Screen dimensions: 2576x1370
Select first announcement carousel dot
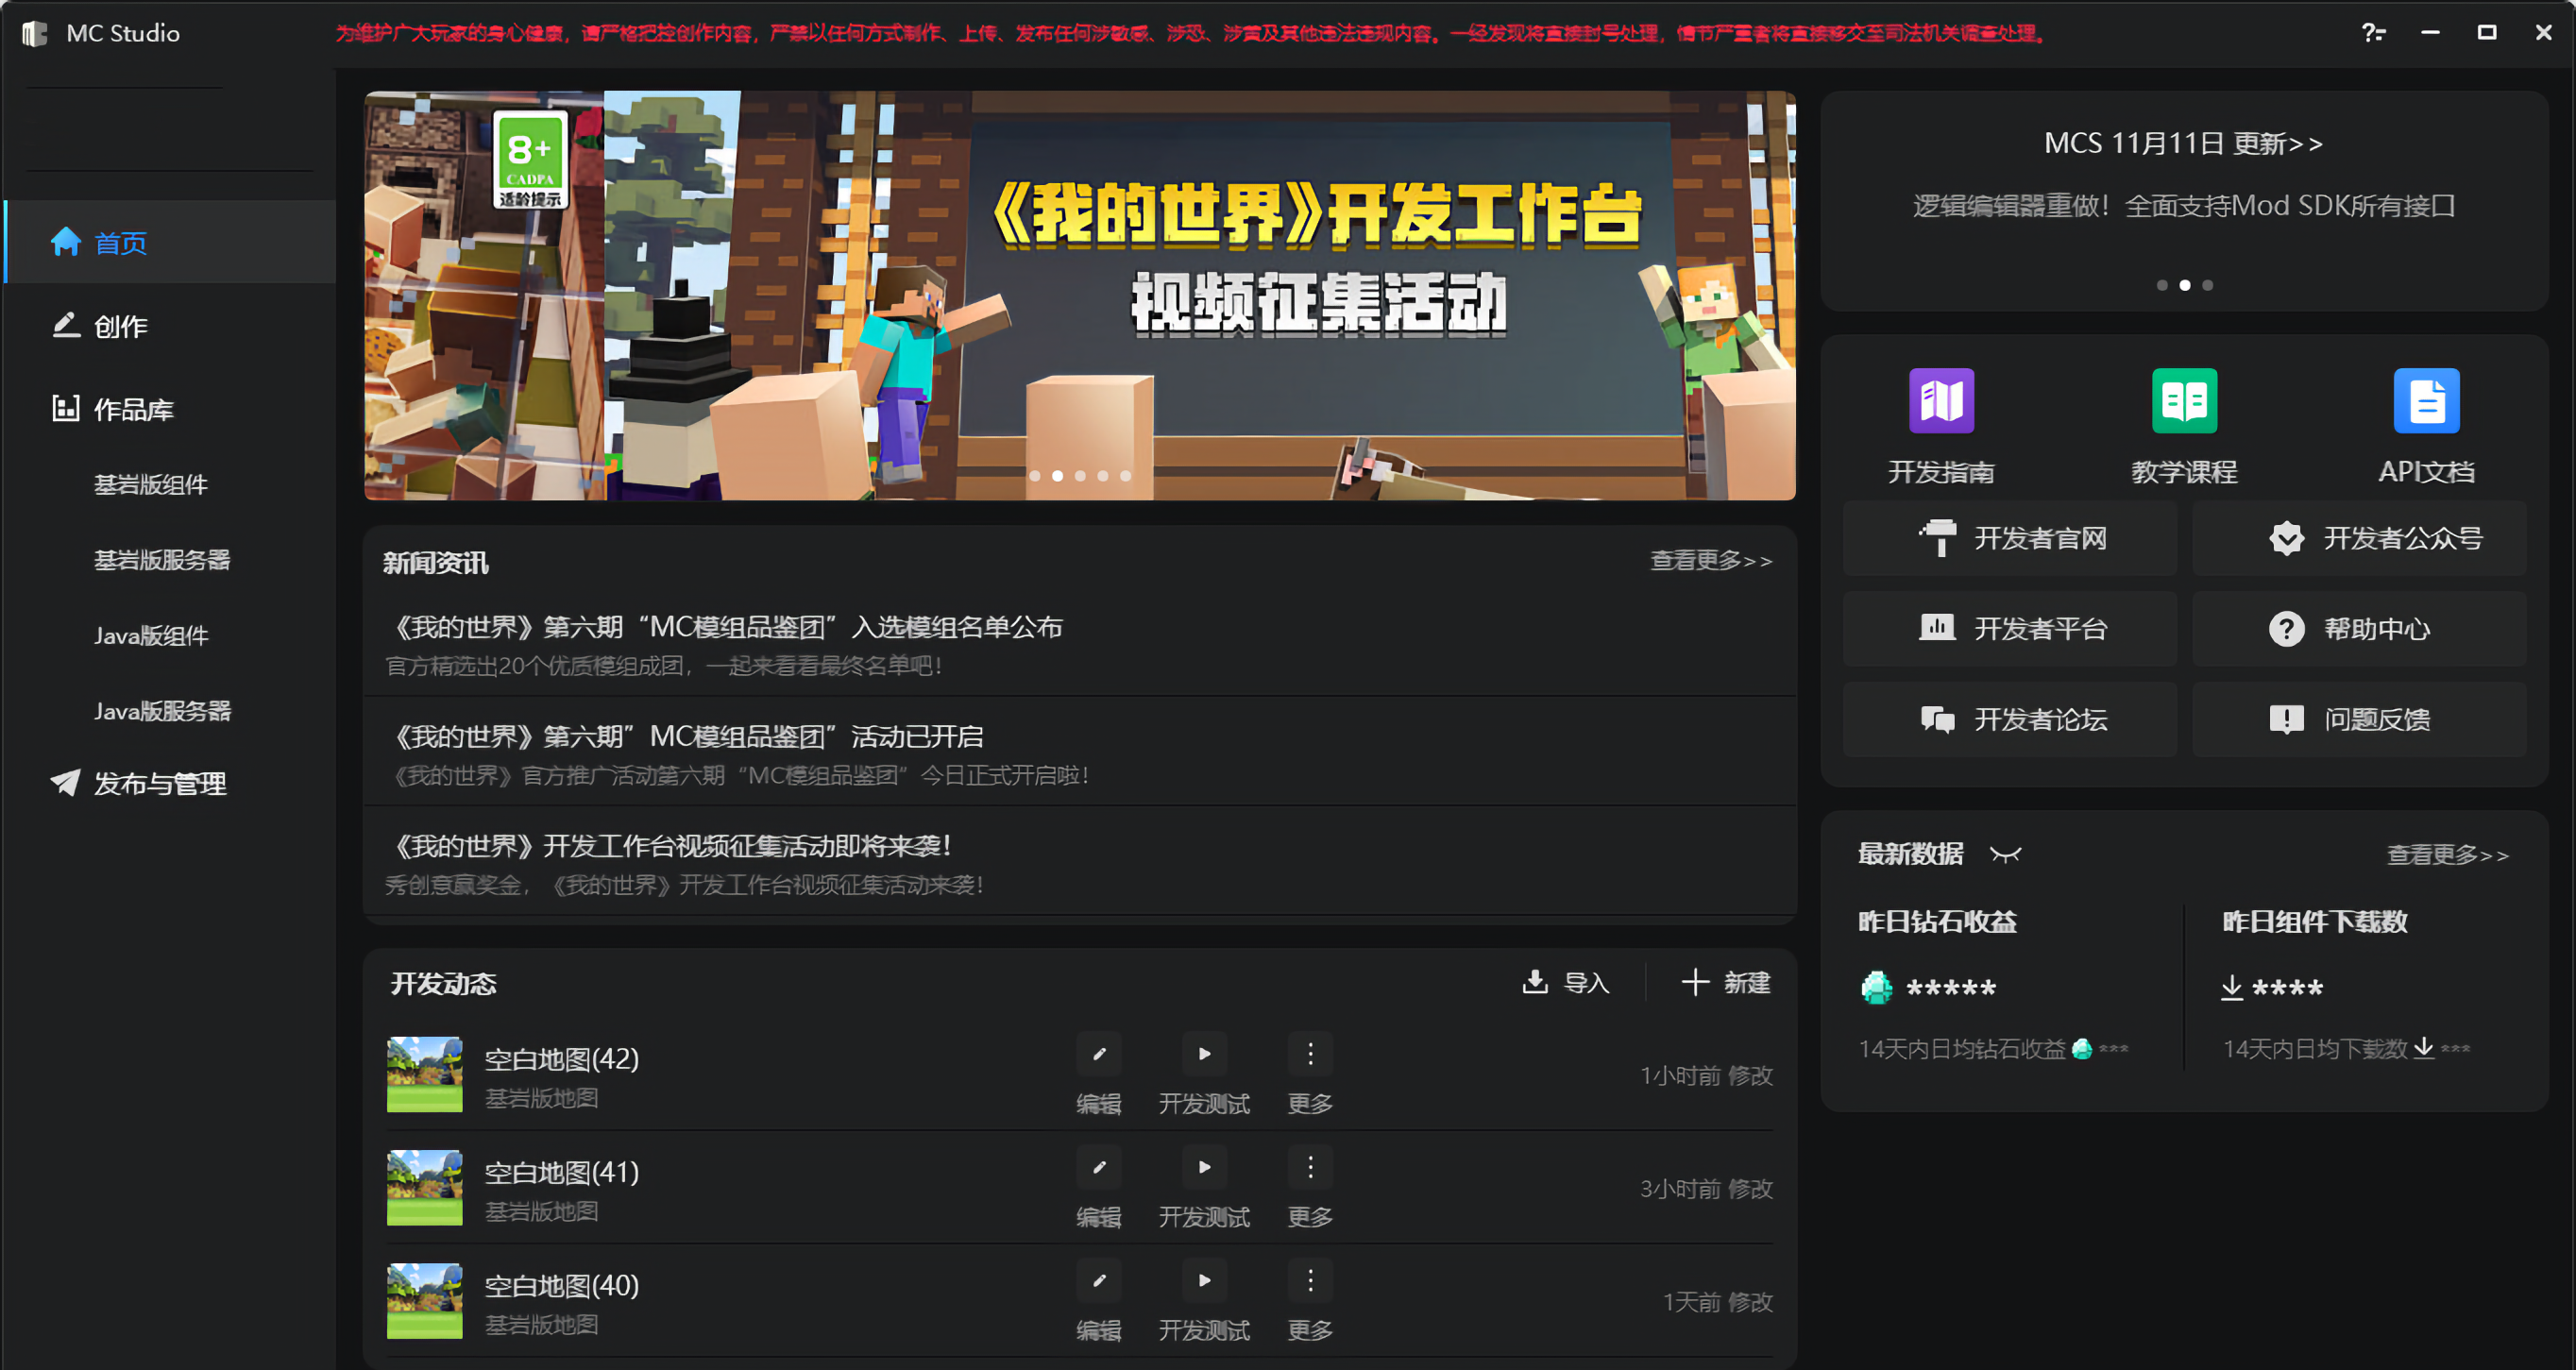pyautogui.click(x=2162, y=285)
